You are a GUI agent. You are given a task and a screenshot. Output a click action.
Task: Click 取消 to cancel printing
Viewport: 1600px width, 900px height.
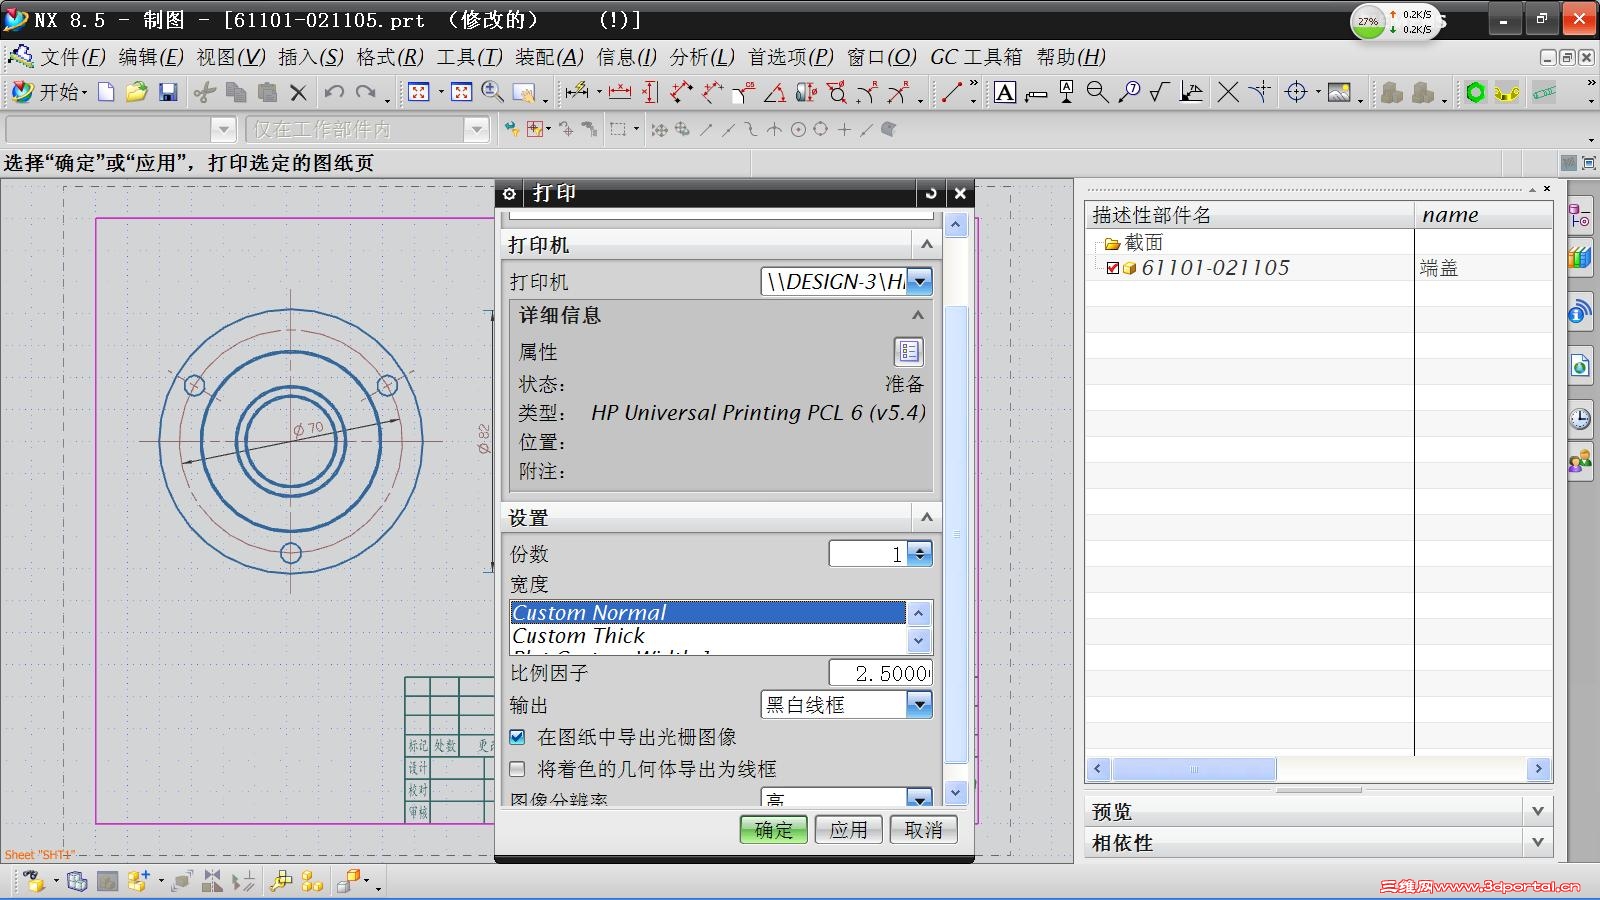(x=923, y=830)
